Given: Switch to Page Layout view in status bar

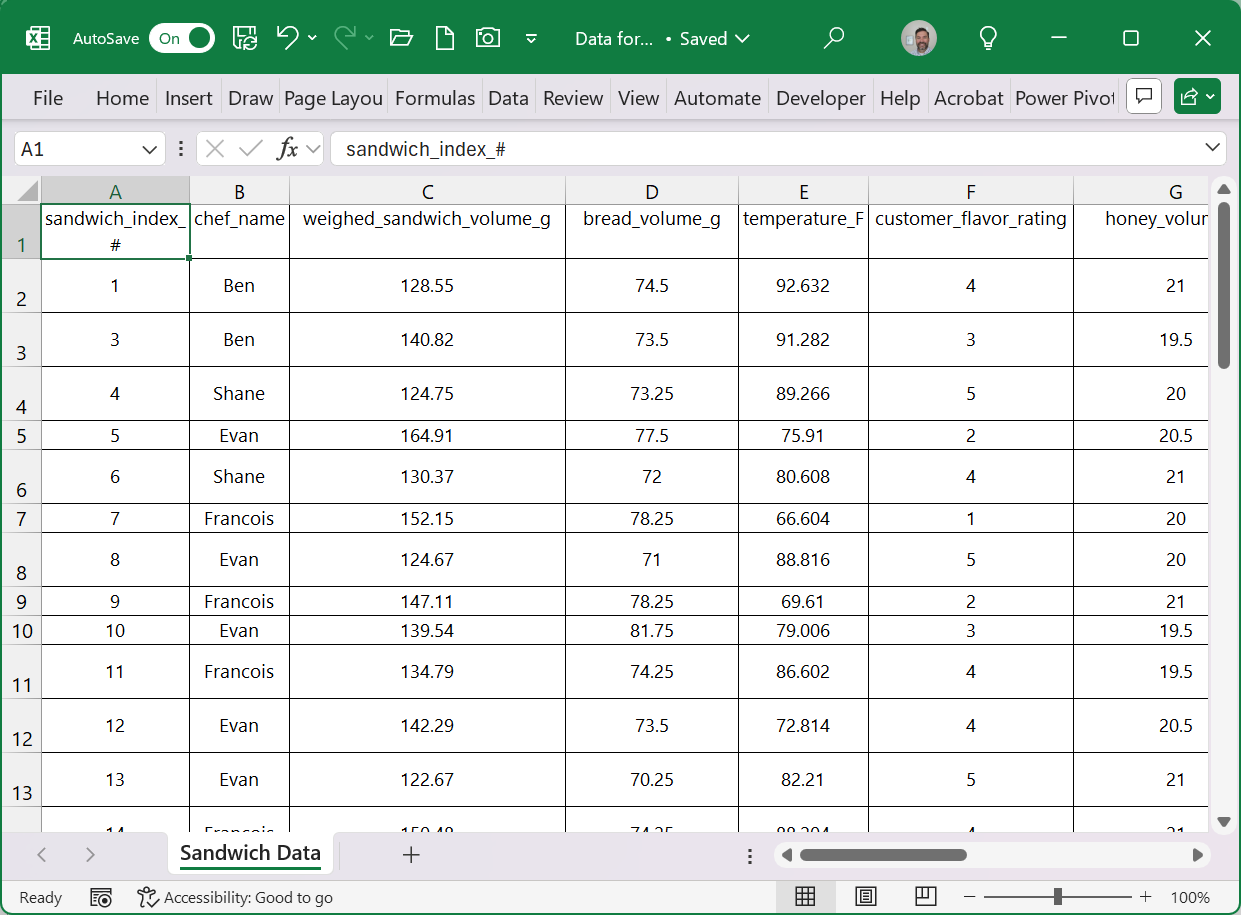Looking at the screenshot, I should click(x=866, y=896).
